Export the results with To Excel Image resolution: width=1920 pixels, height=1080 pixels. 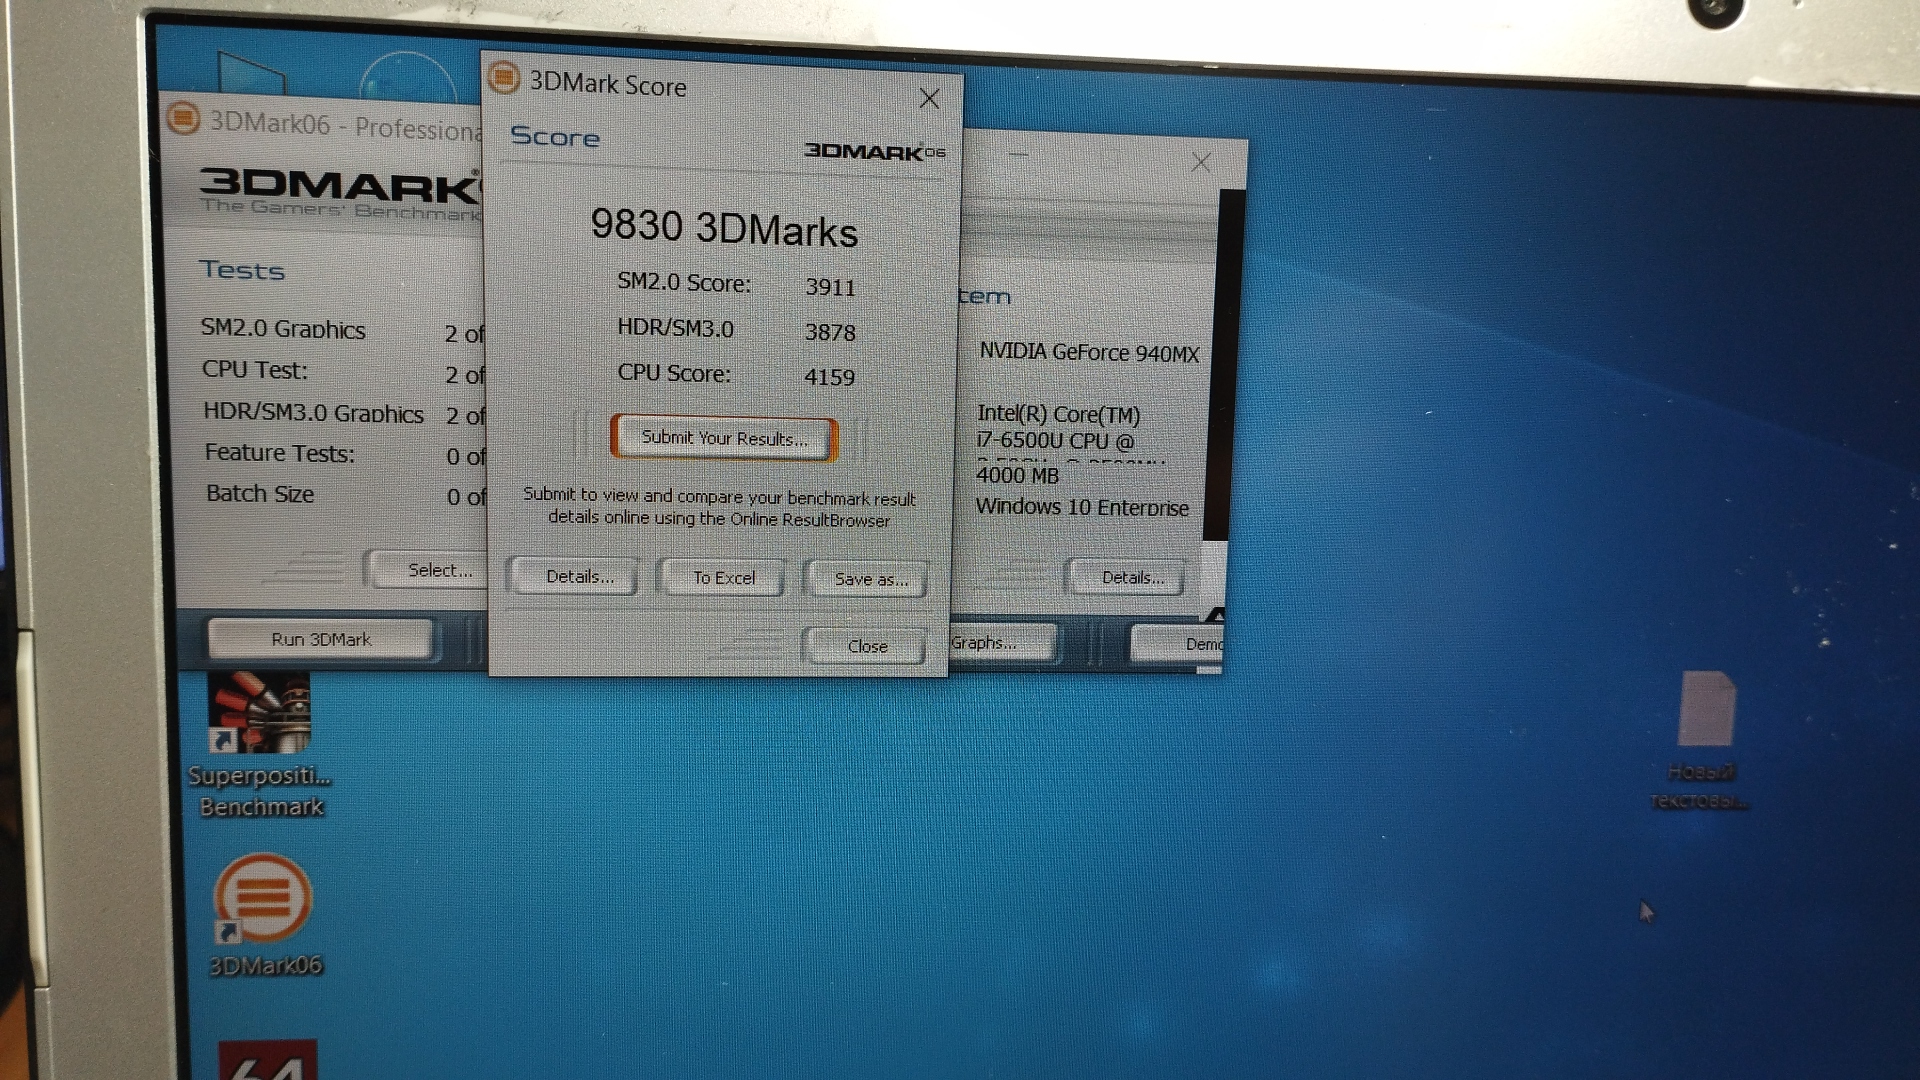723,578
